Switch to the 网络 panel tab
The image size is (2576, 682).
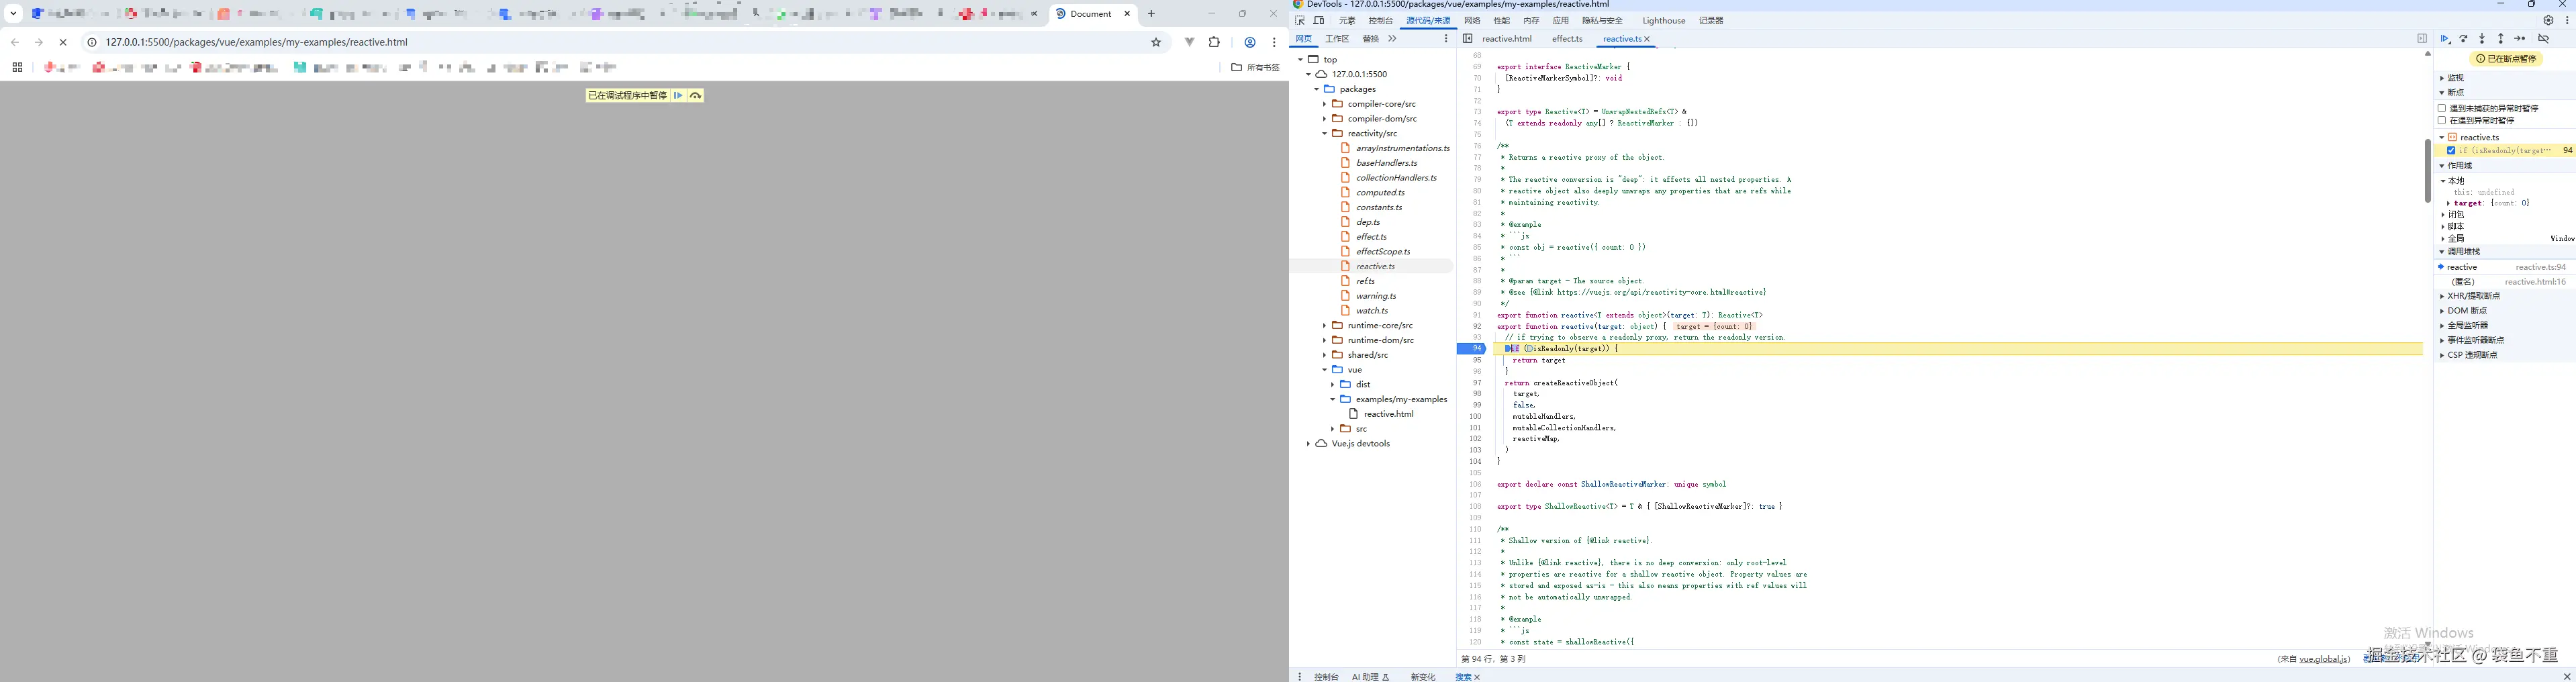[1472, 21]
